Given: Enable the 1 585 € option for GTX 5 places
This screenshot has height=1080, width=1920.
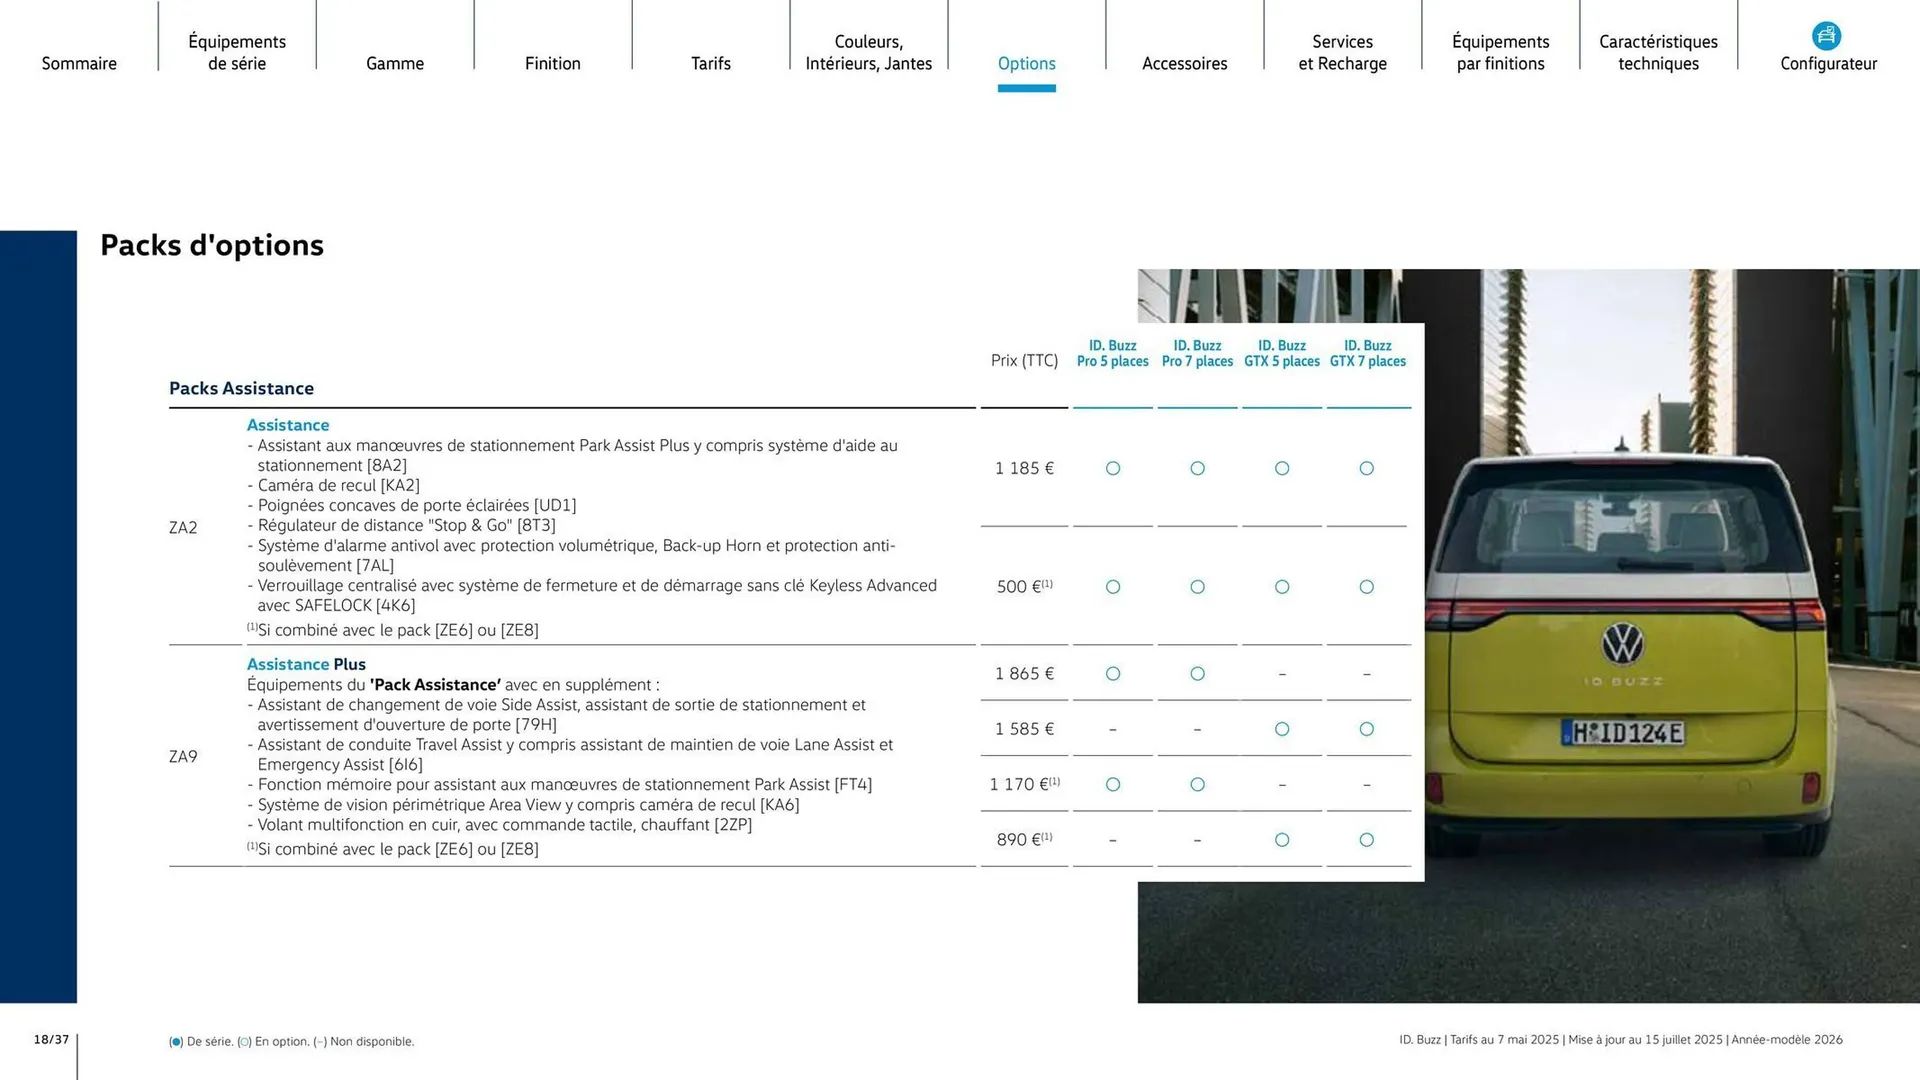Looking at the screenshot, I should (1282, 729).
